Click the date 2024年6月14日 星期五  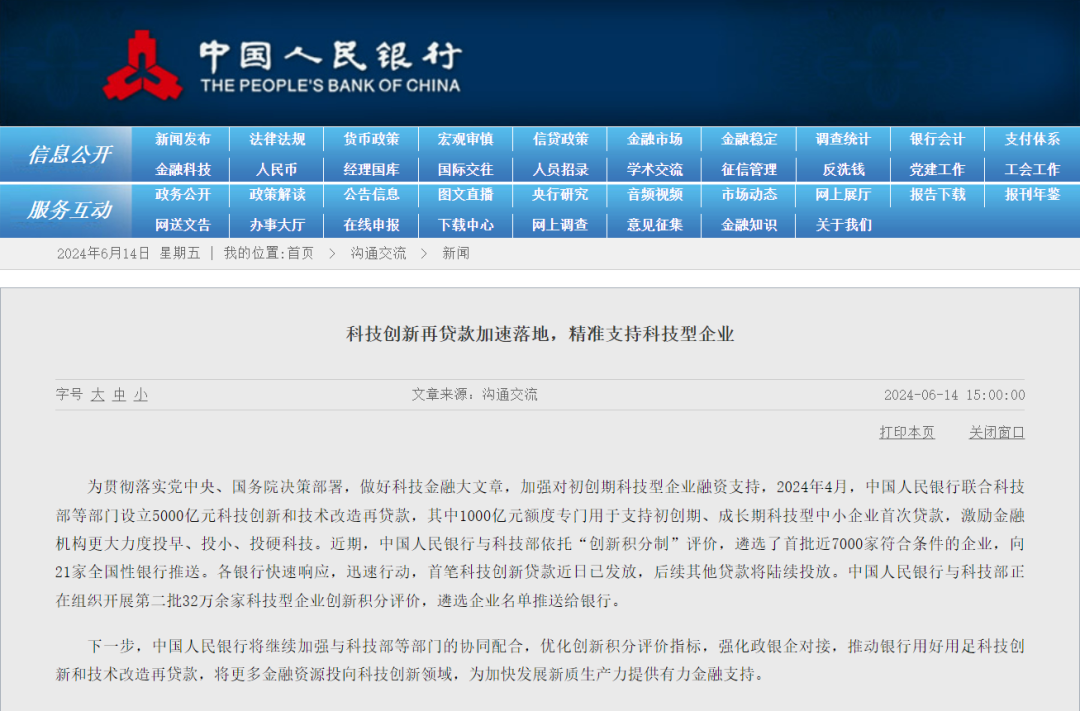[128, 254]
